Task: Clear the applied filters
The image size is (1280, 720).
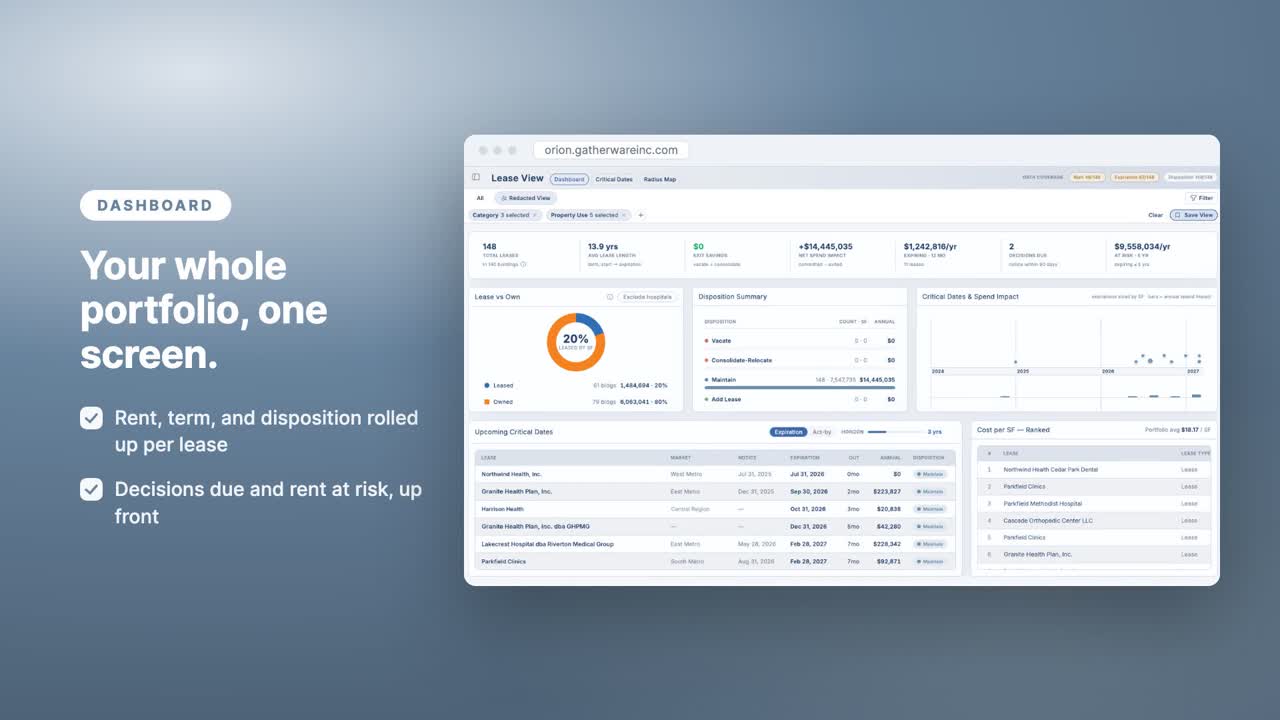Action: point(1155,215)
